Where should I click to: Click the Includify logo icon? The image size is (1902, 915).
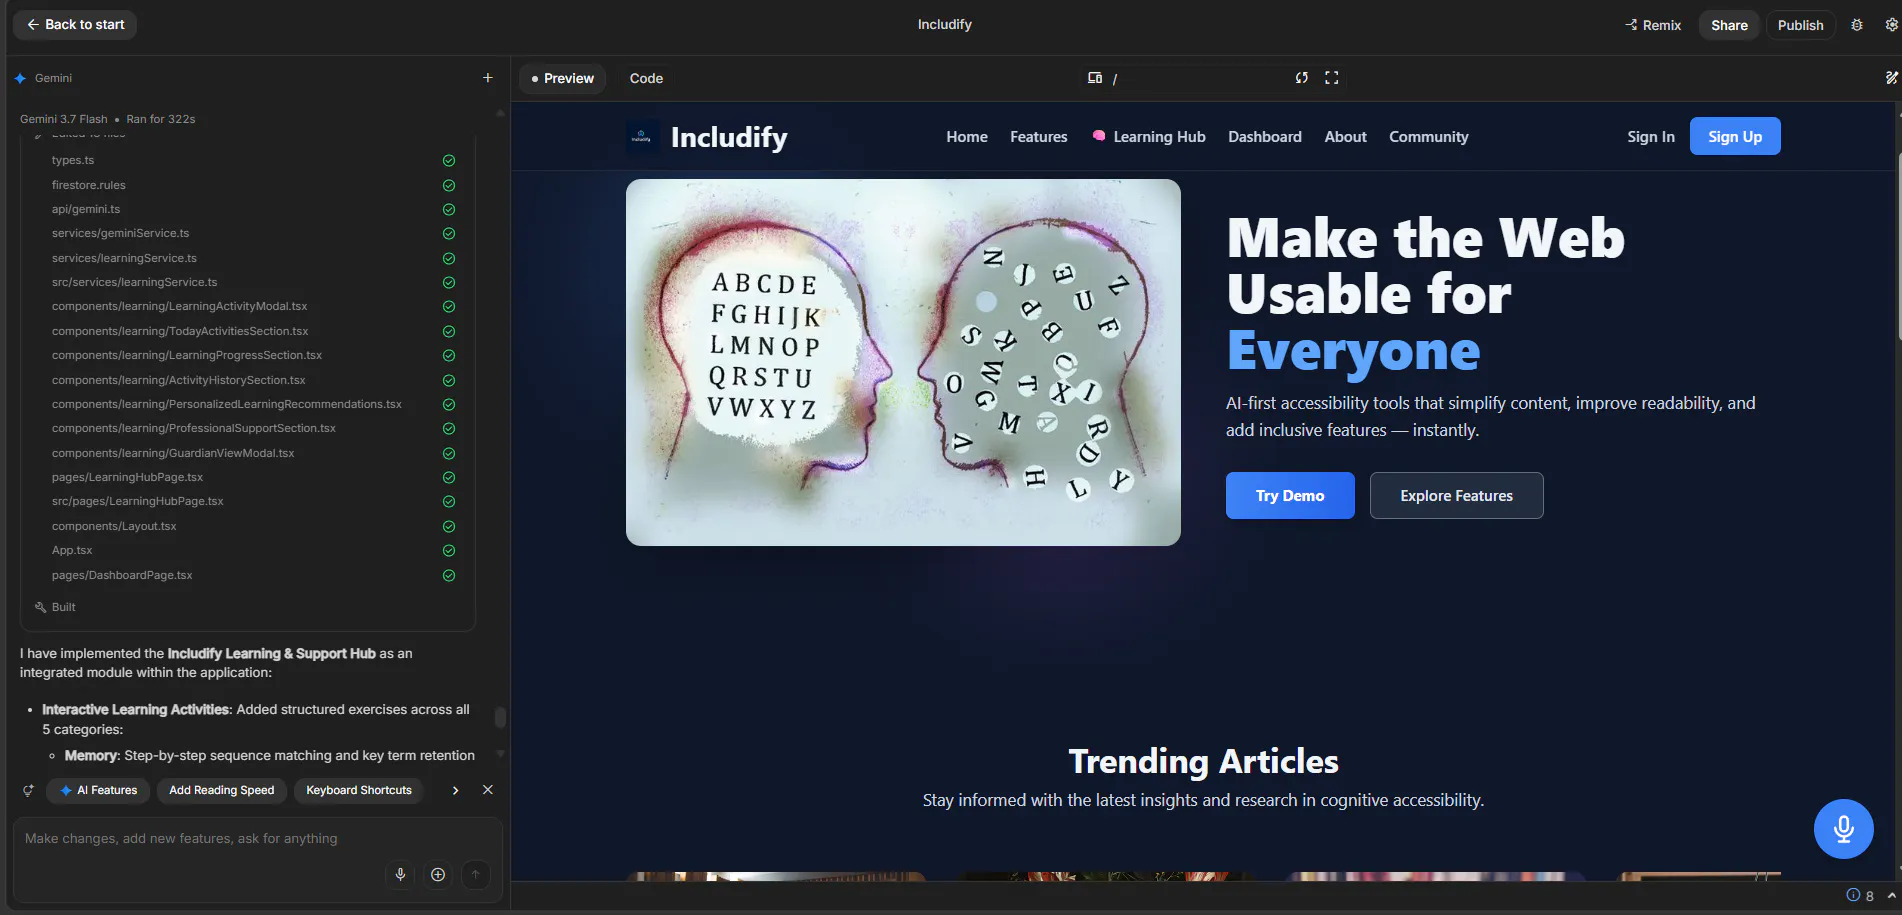642,137
